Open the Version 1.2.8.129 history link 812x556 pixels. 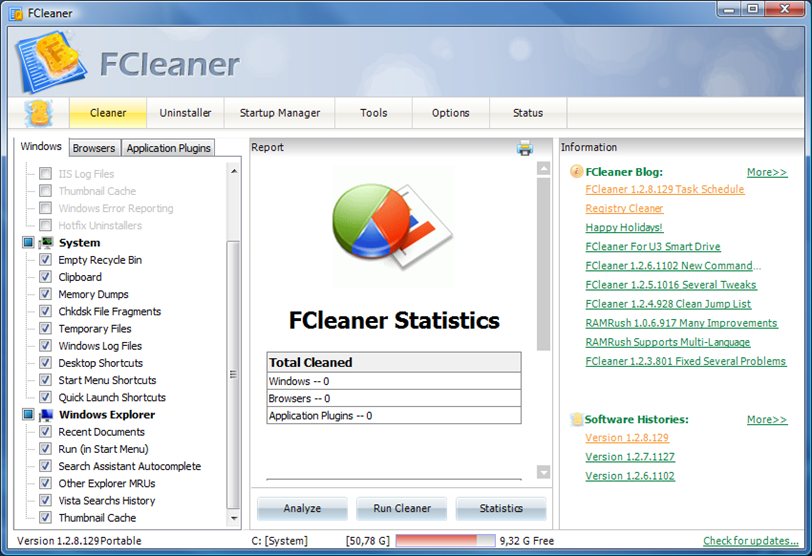coord(627,437)
